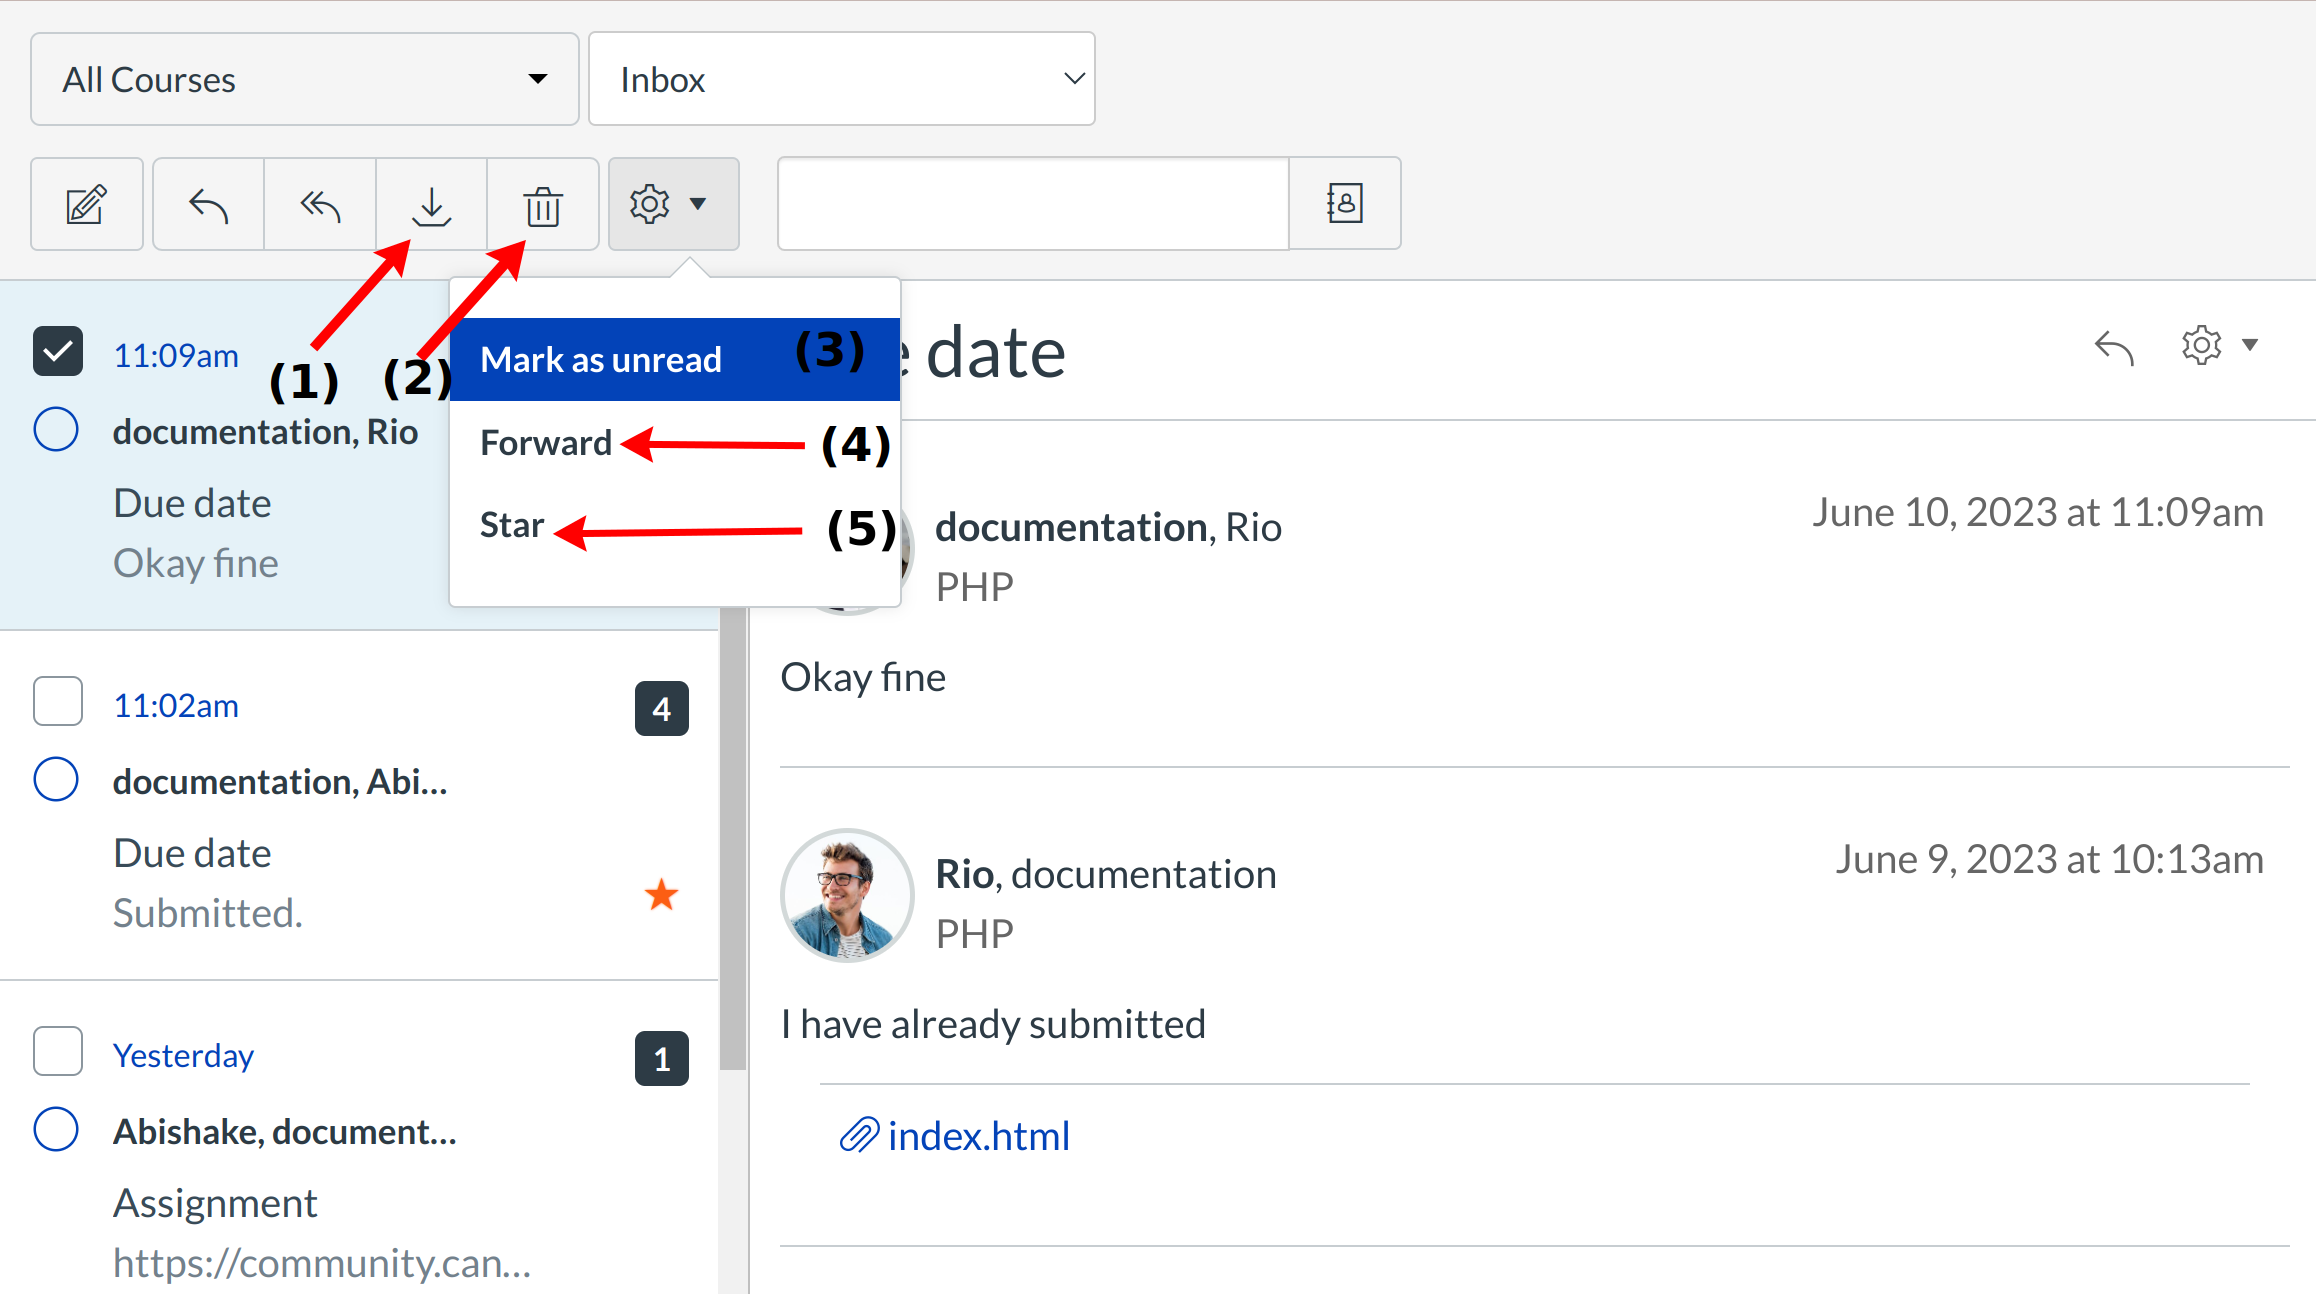Choose Star from the gear menu
This screenshot has height=1294, width=2316.
pos(512,525)
